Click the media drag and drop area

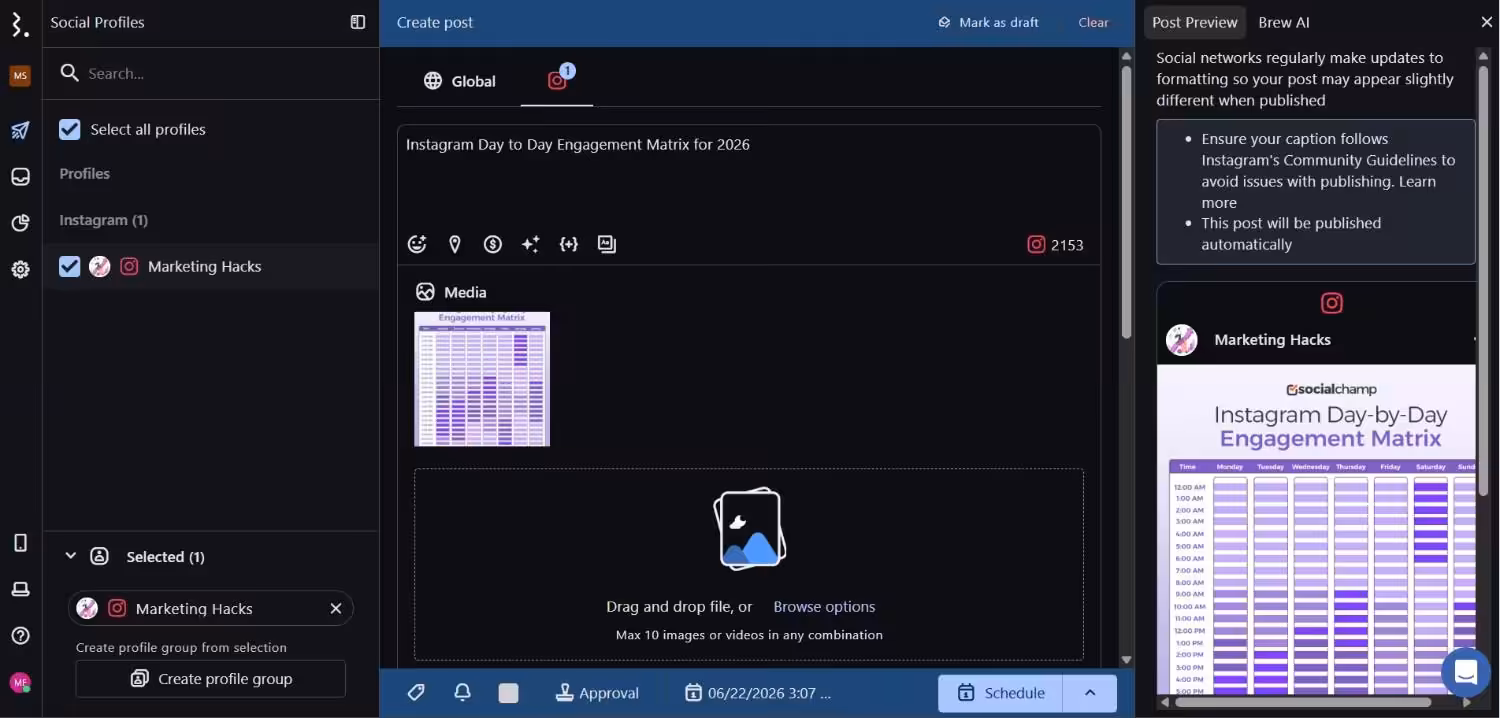click(x=749, y=564)
